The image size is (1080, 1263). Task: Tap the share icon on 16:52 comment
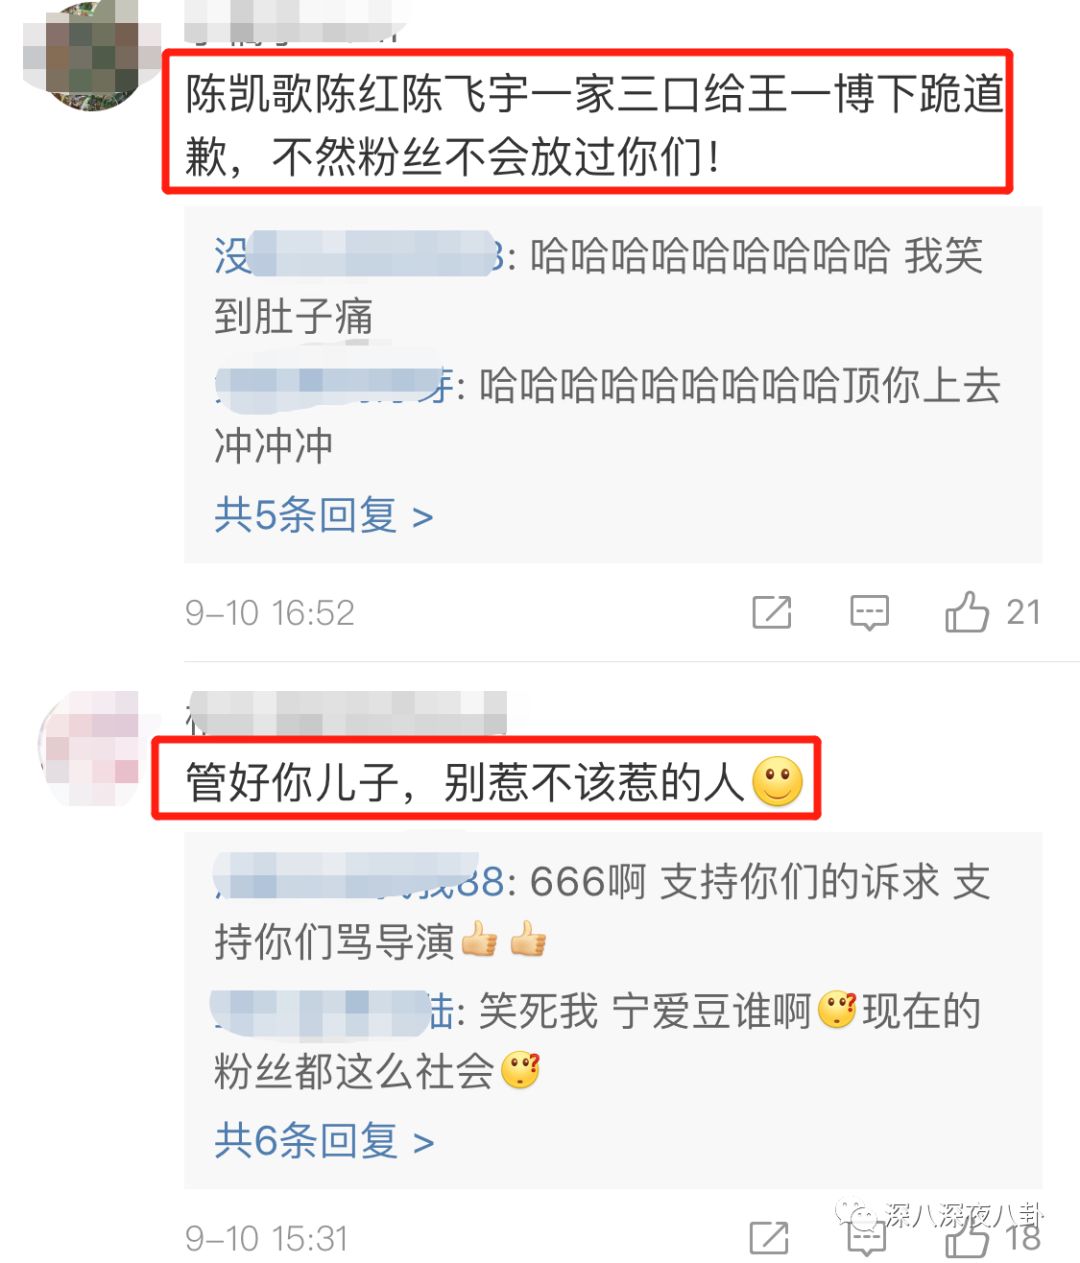pyautogui.click(x=771, y=612)
